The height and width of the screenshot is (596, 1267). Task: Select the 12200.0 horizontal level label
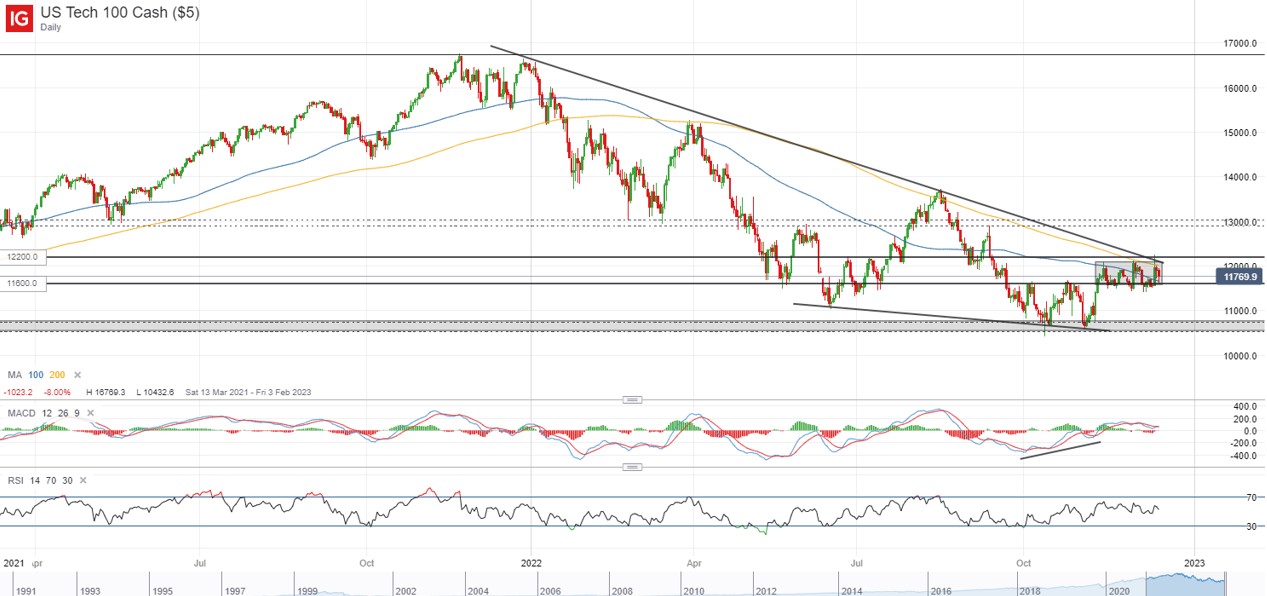pos(22,257)
